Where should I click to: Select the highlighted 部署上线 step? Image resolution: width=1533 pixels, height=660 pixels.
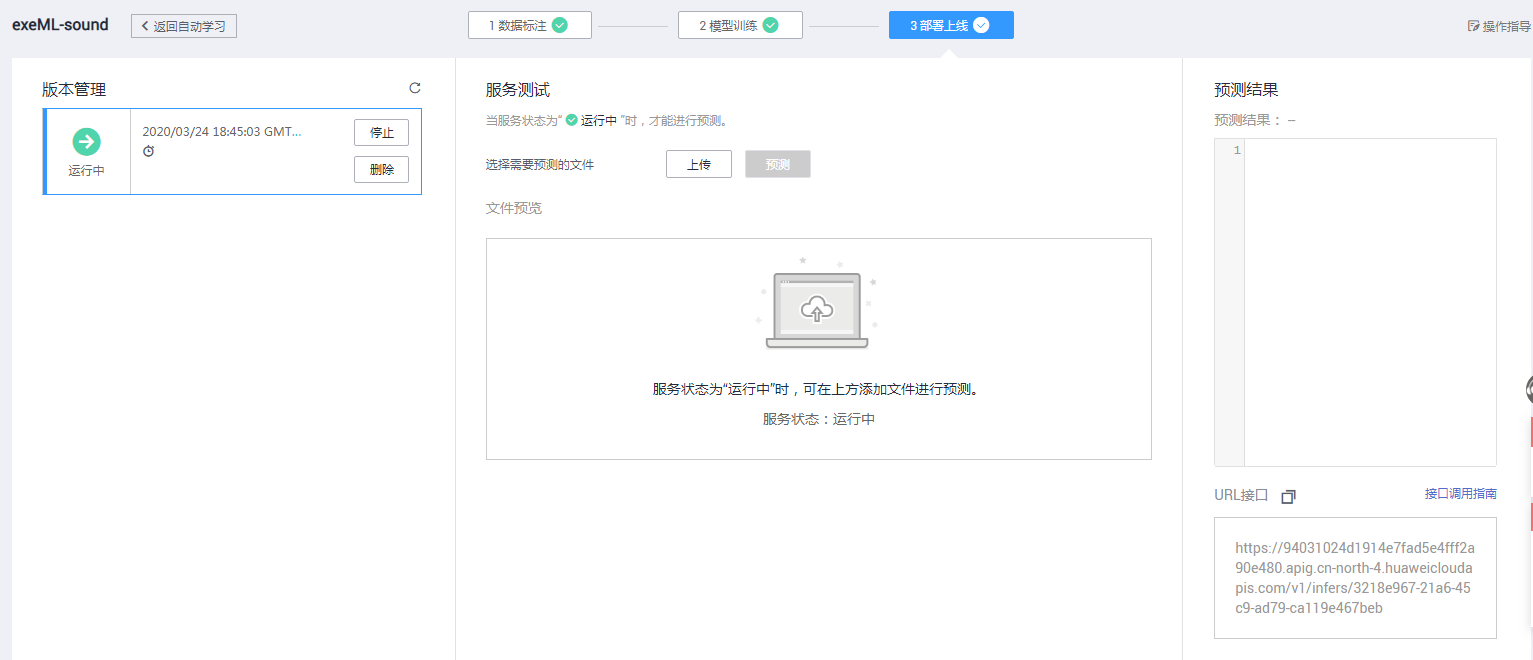[951, 24]
